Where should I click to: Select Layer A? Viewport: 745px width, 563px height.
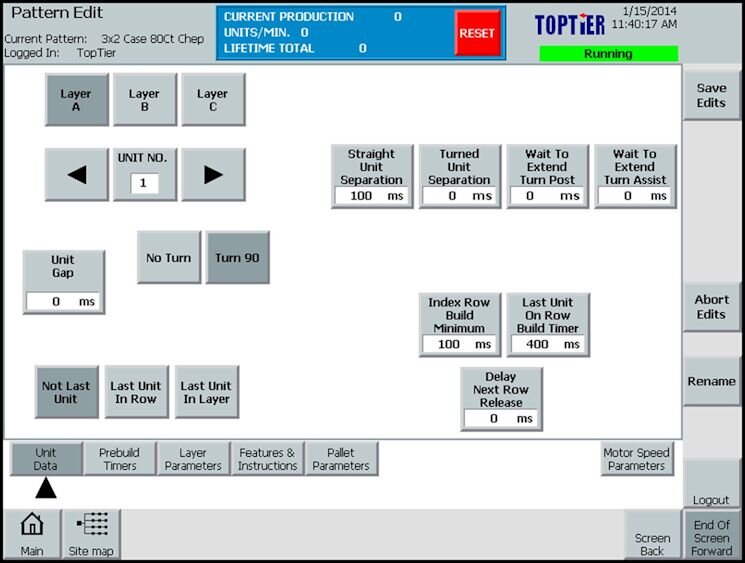click(x=76, y=100)
